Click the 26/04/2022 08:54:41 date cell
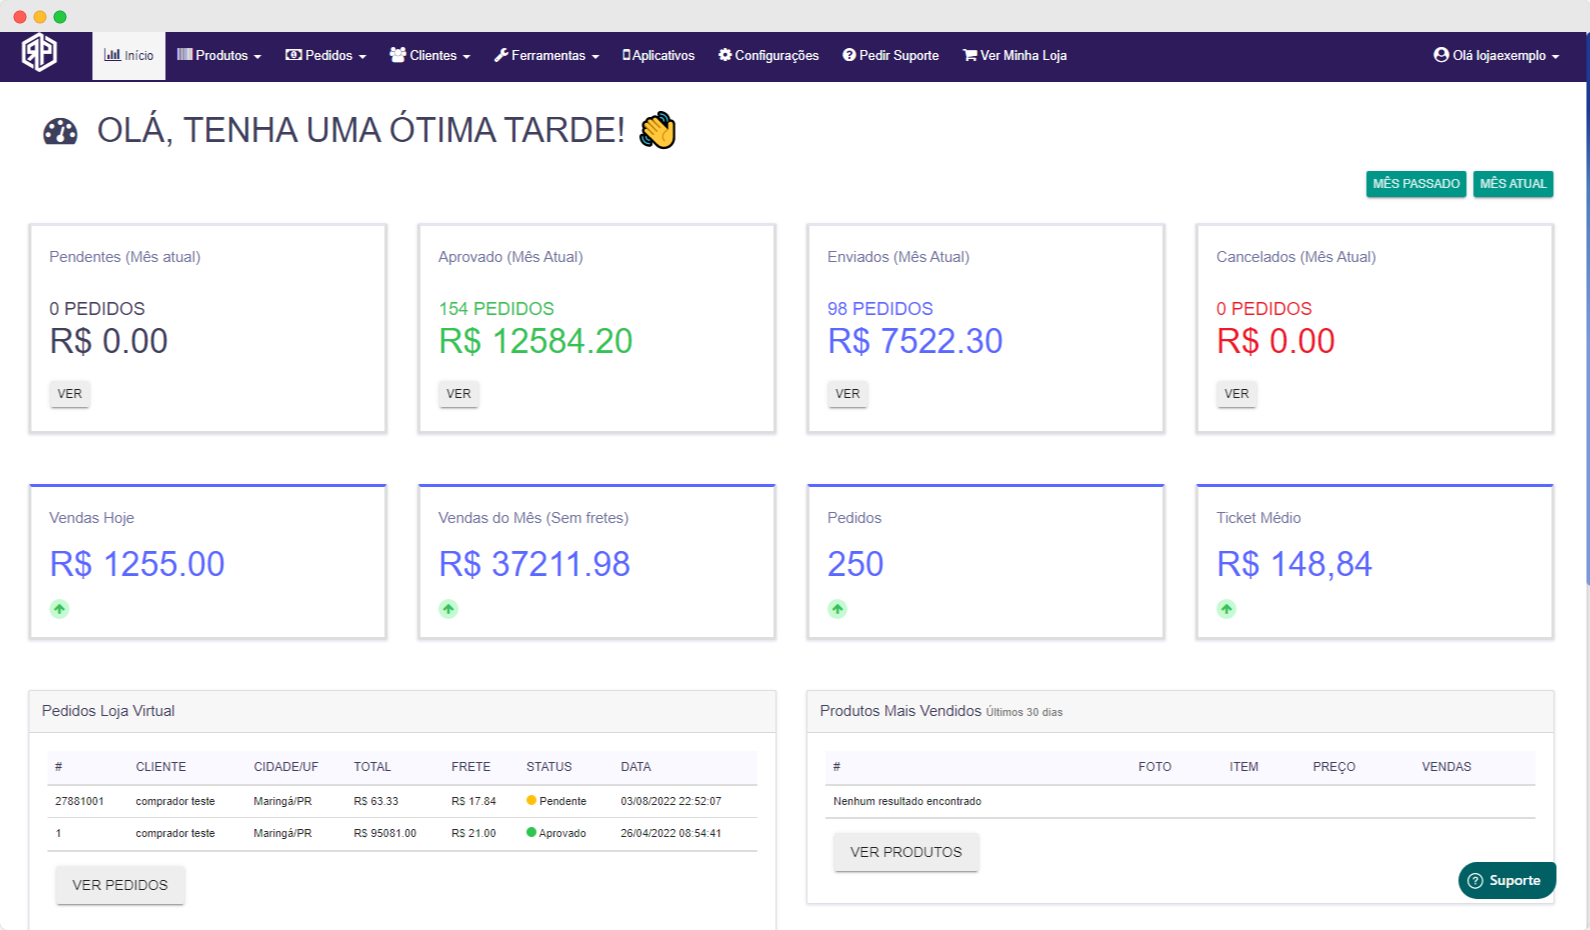The image size is (1590, 930). 671,833
